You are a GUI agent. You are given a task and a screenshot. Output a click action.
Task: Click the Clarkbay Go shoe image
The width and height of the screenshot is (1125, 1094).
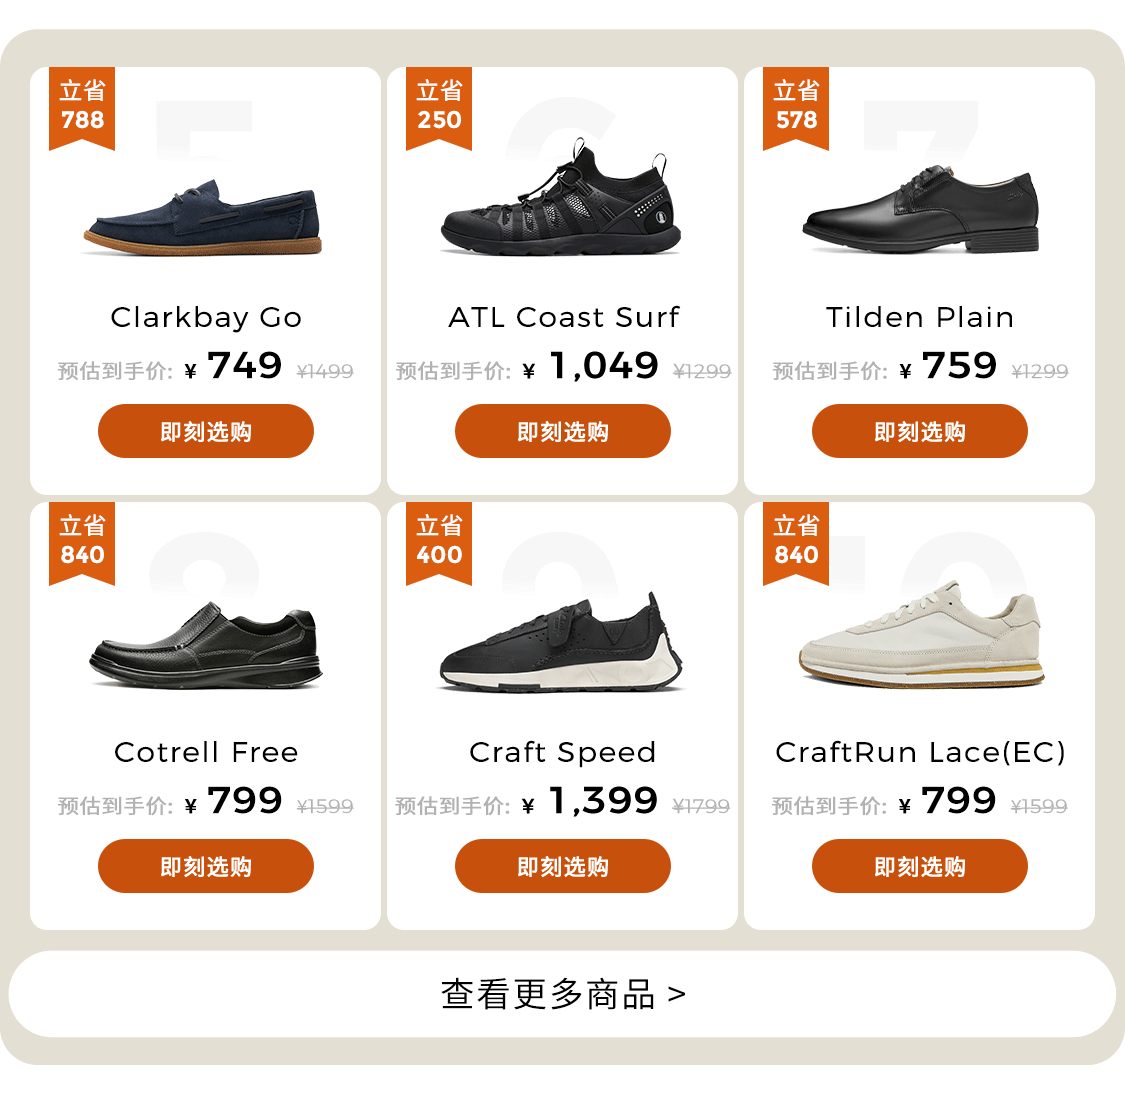point(203,217)
